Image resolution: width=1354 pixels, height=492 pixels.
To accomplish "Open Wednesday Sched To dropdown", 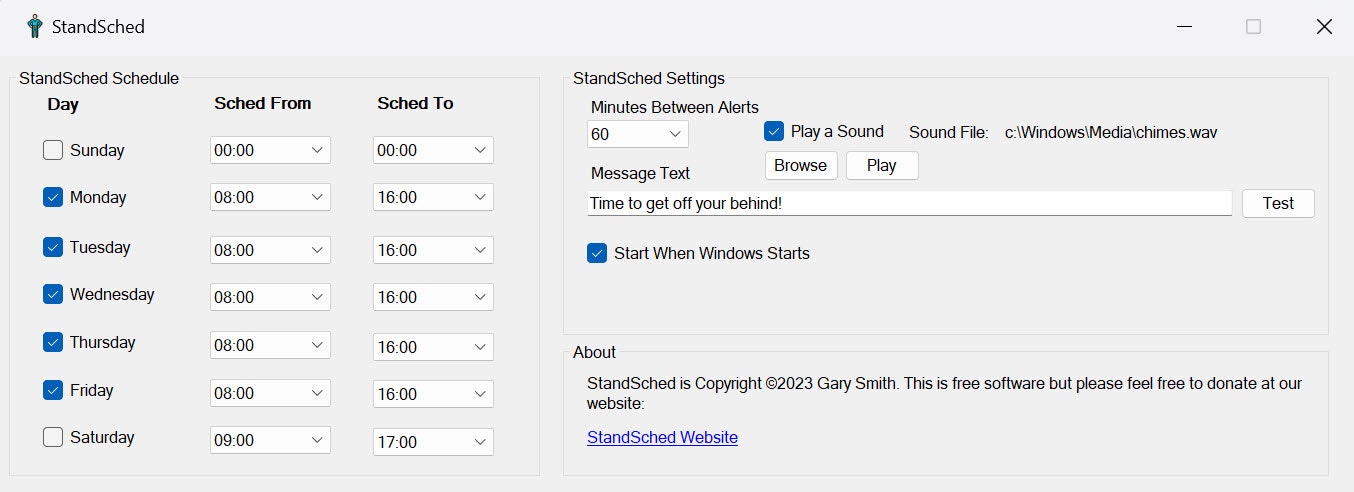I will (433, 297).
